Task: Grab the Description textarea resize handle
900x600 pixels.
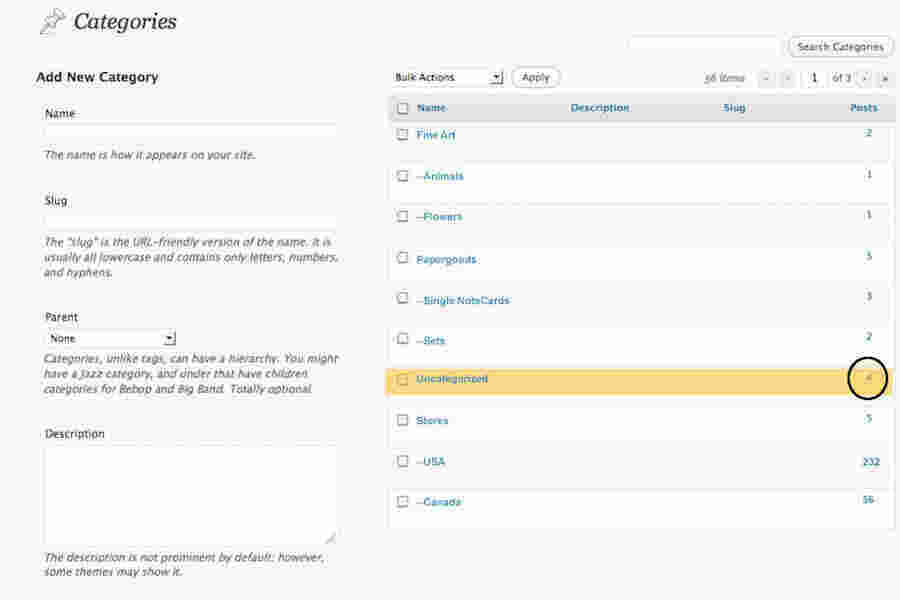Action: (x=331, y=538)
